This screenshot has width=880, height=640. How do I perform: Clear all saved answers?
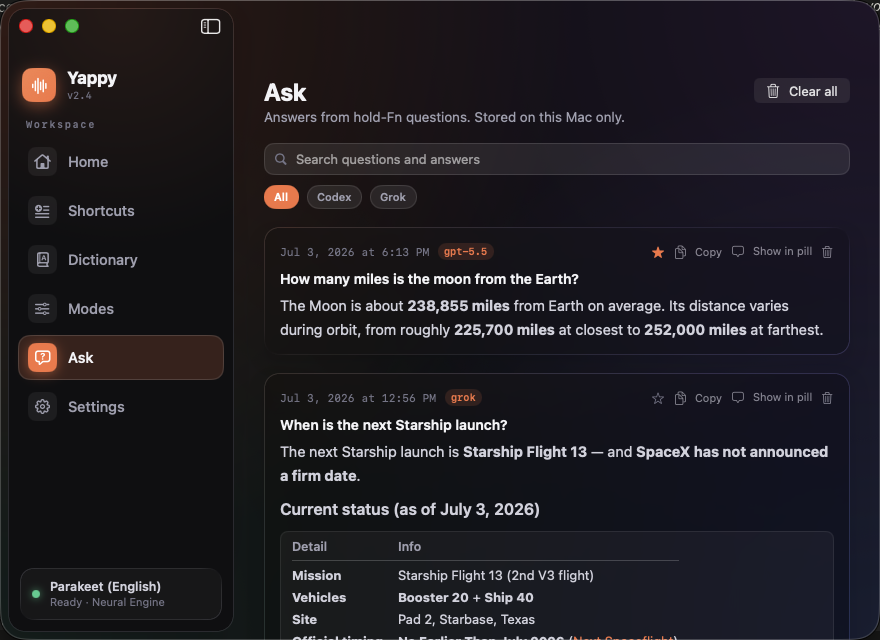pos(801,91)
